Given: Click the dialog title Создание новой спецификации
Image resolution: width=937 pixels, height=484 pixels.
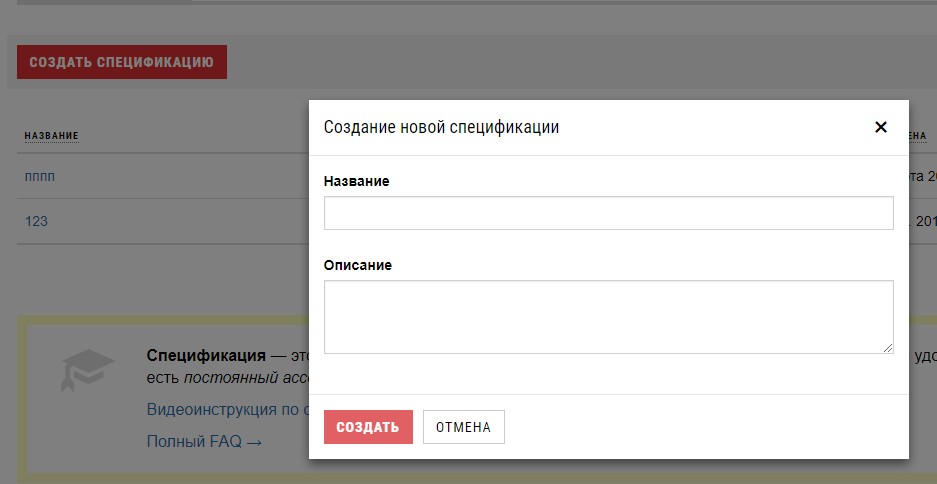Looking at the screenshot, I should point(441,127).
